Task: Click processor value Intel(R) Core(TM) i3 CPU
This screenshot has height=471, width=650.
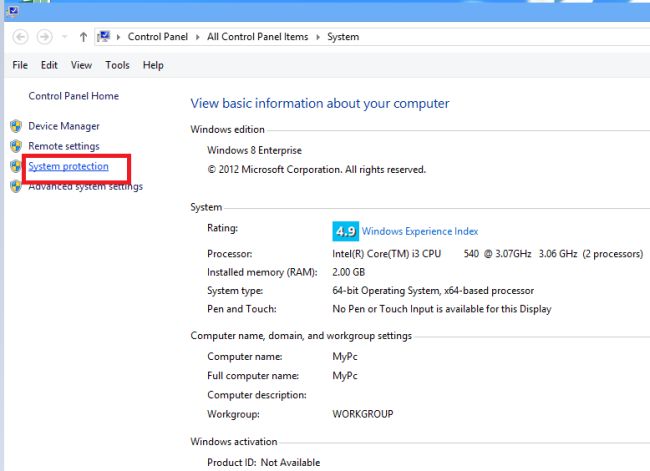Action: coord(386,253)
